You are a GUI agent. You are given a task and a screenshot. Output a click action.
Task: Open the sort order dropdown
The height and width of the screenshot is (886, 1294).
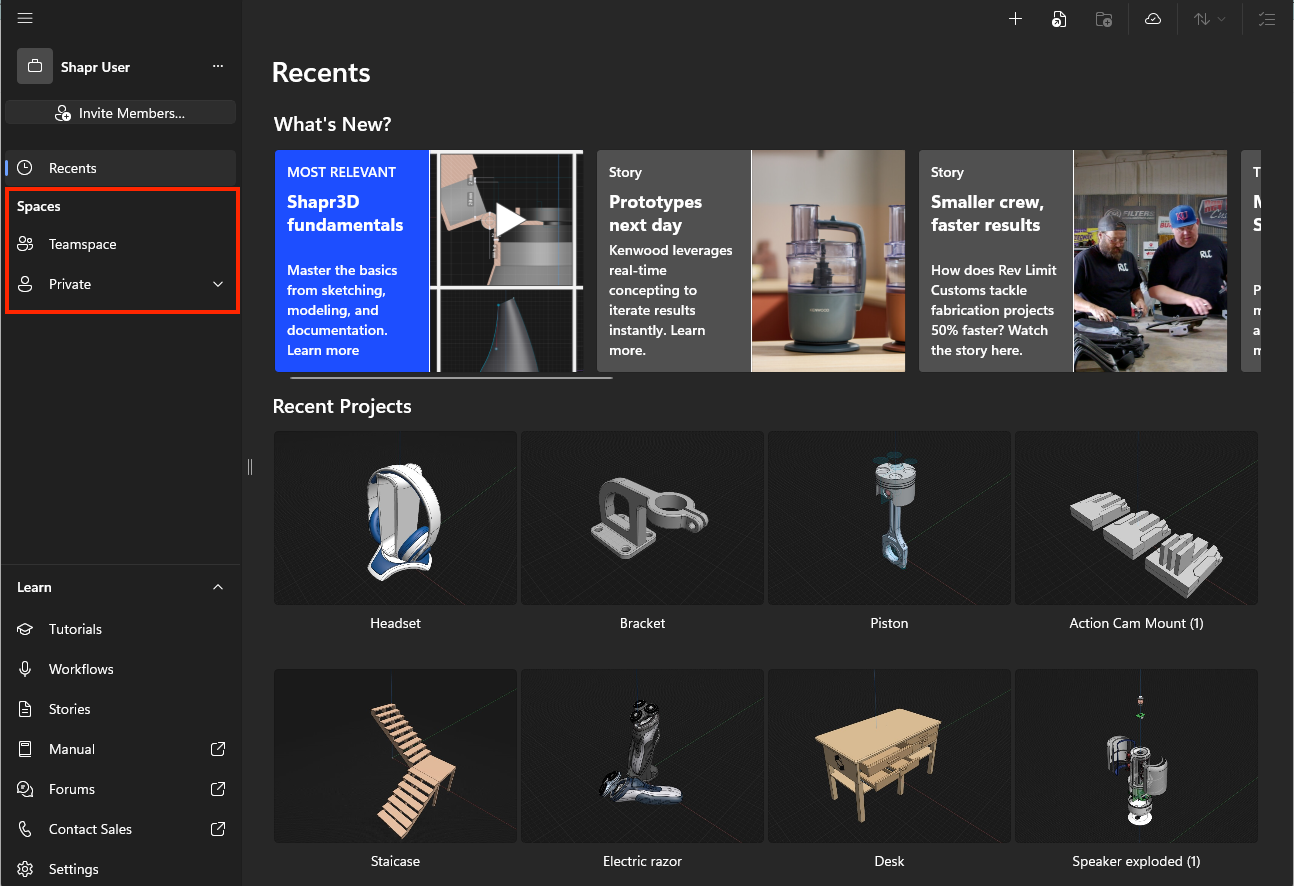pos(1209,19)
